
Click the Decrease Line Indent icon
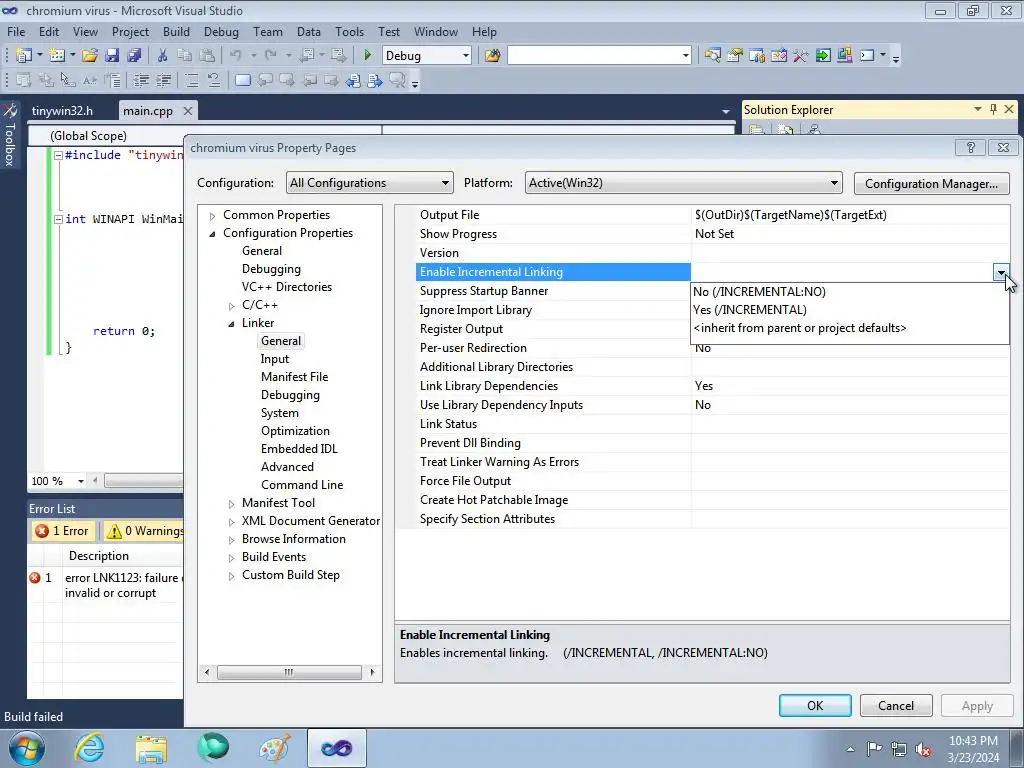pyautogui.click(x=141, y=80)
